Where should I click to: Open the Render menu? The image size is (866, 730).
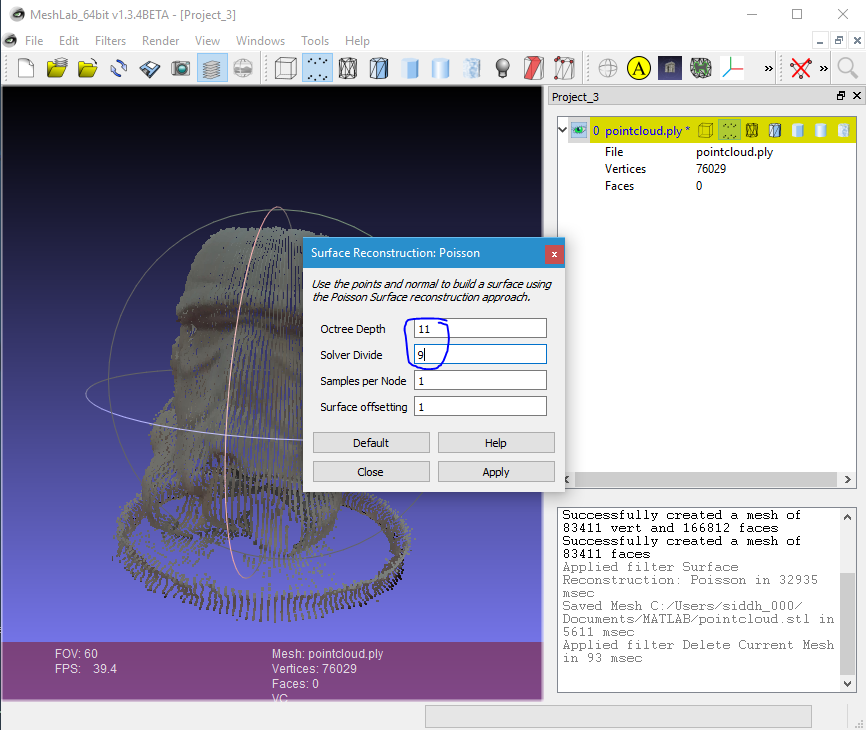160,41
